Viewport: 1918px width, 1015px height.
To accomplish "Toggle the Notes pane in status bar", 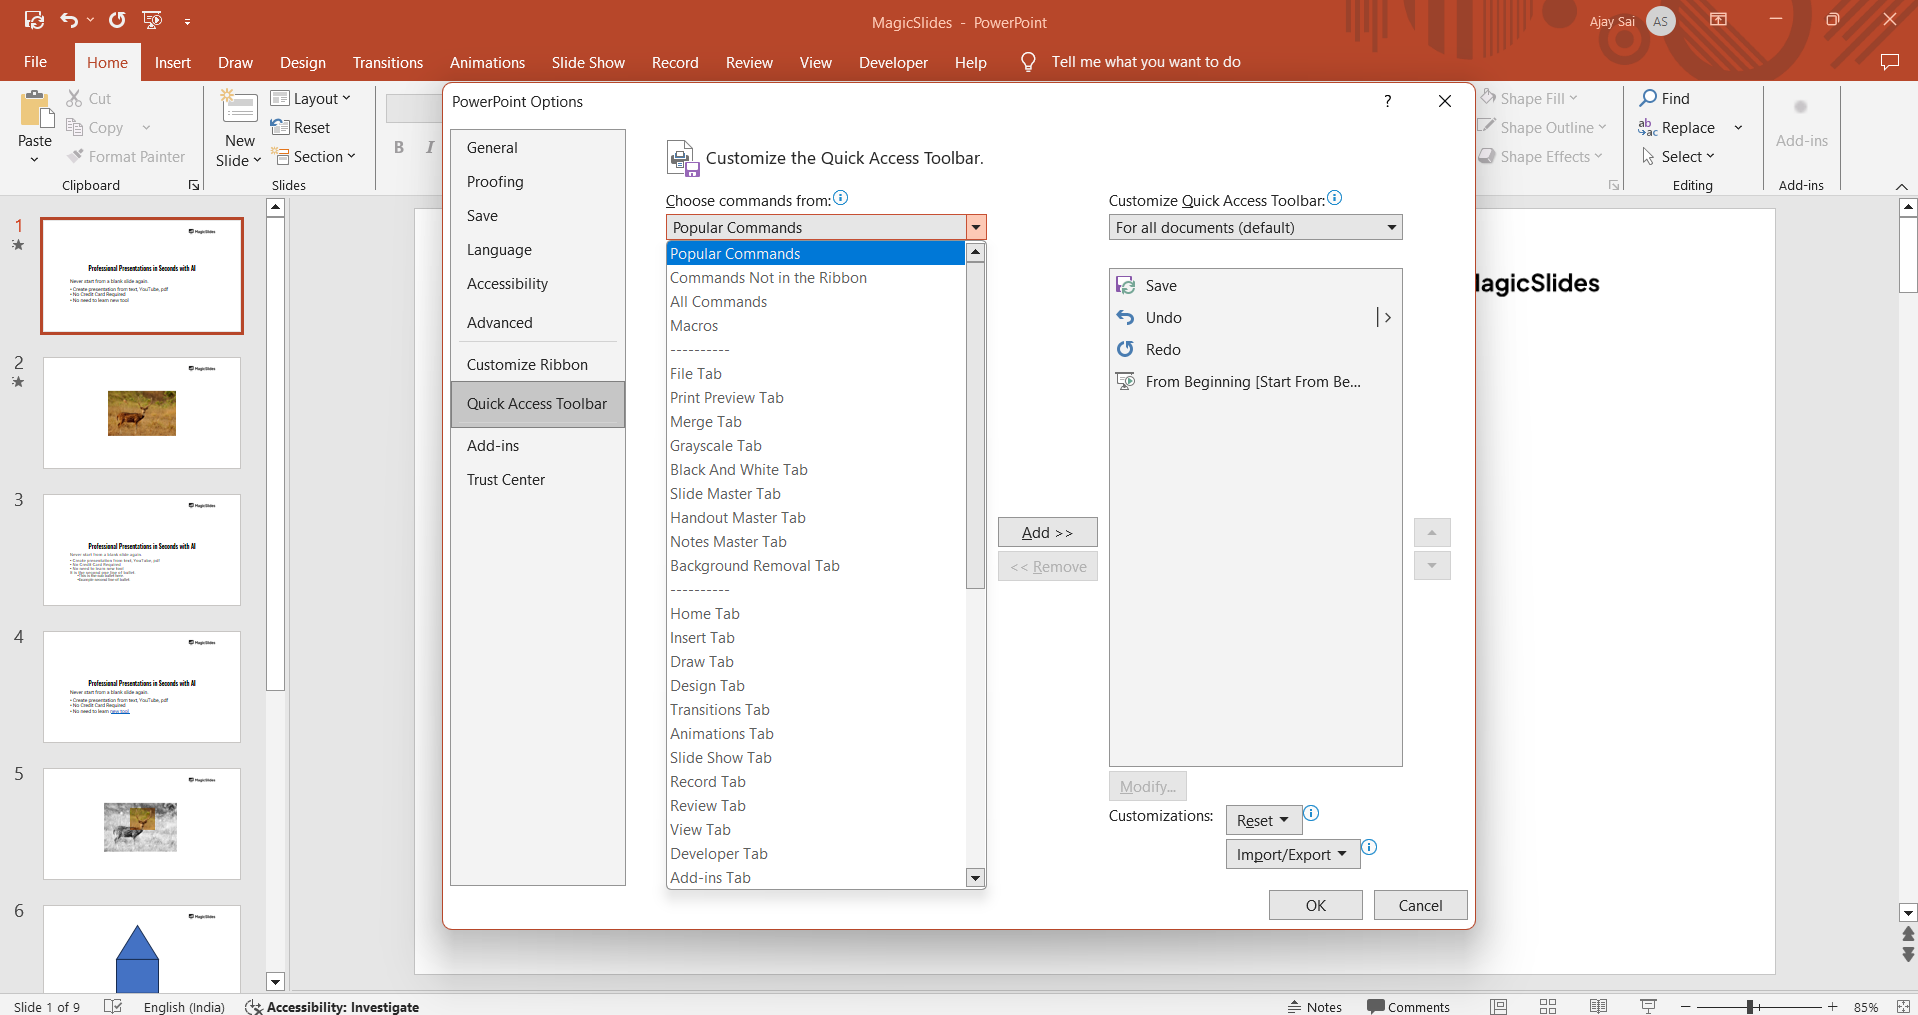I will (x=1314, y=1007).
